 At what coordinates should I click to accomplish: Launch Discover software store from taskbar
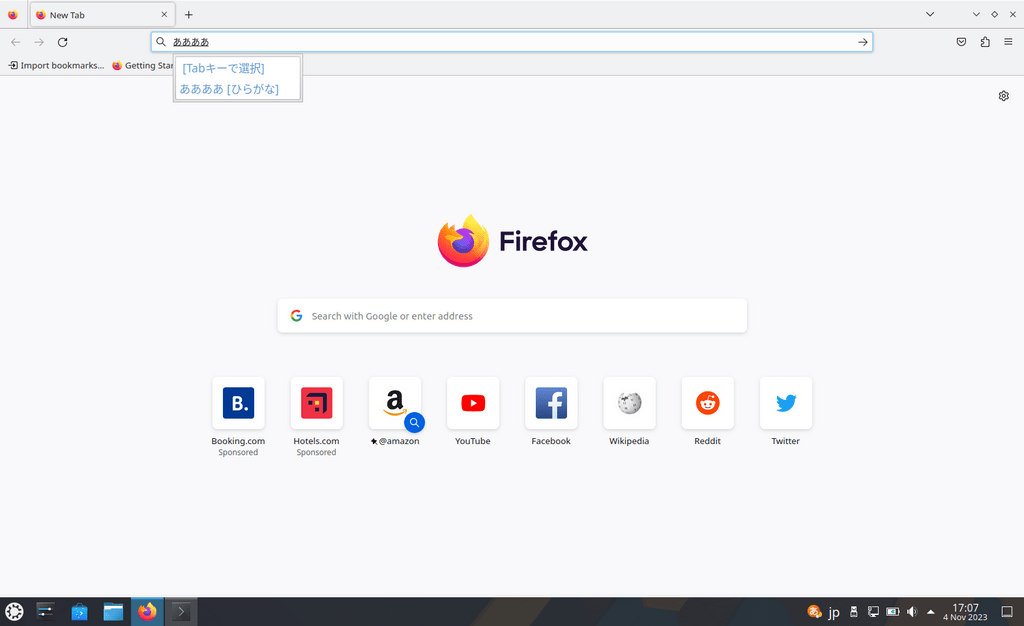pos(80,612)
